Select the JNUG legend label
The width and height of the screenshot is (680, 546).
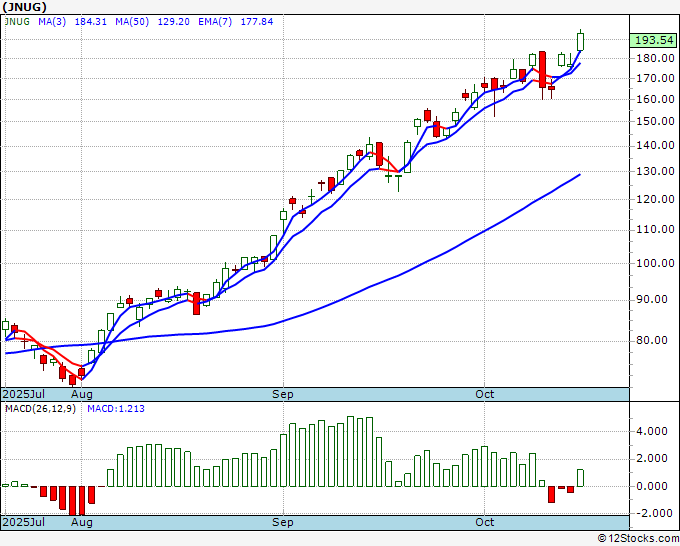click(x=17, y=21)
